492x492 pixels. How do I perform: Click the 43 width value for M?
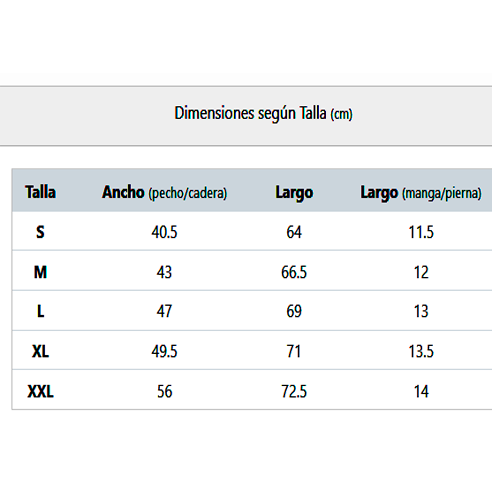pos(164,272)
